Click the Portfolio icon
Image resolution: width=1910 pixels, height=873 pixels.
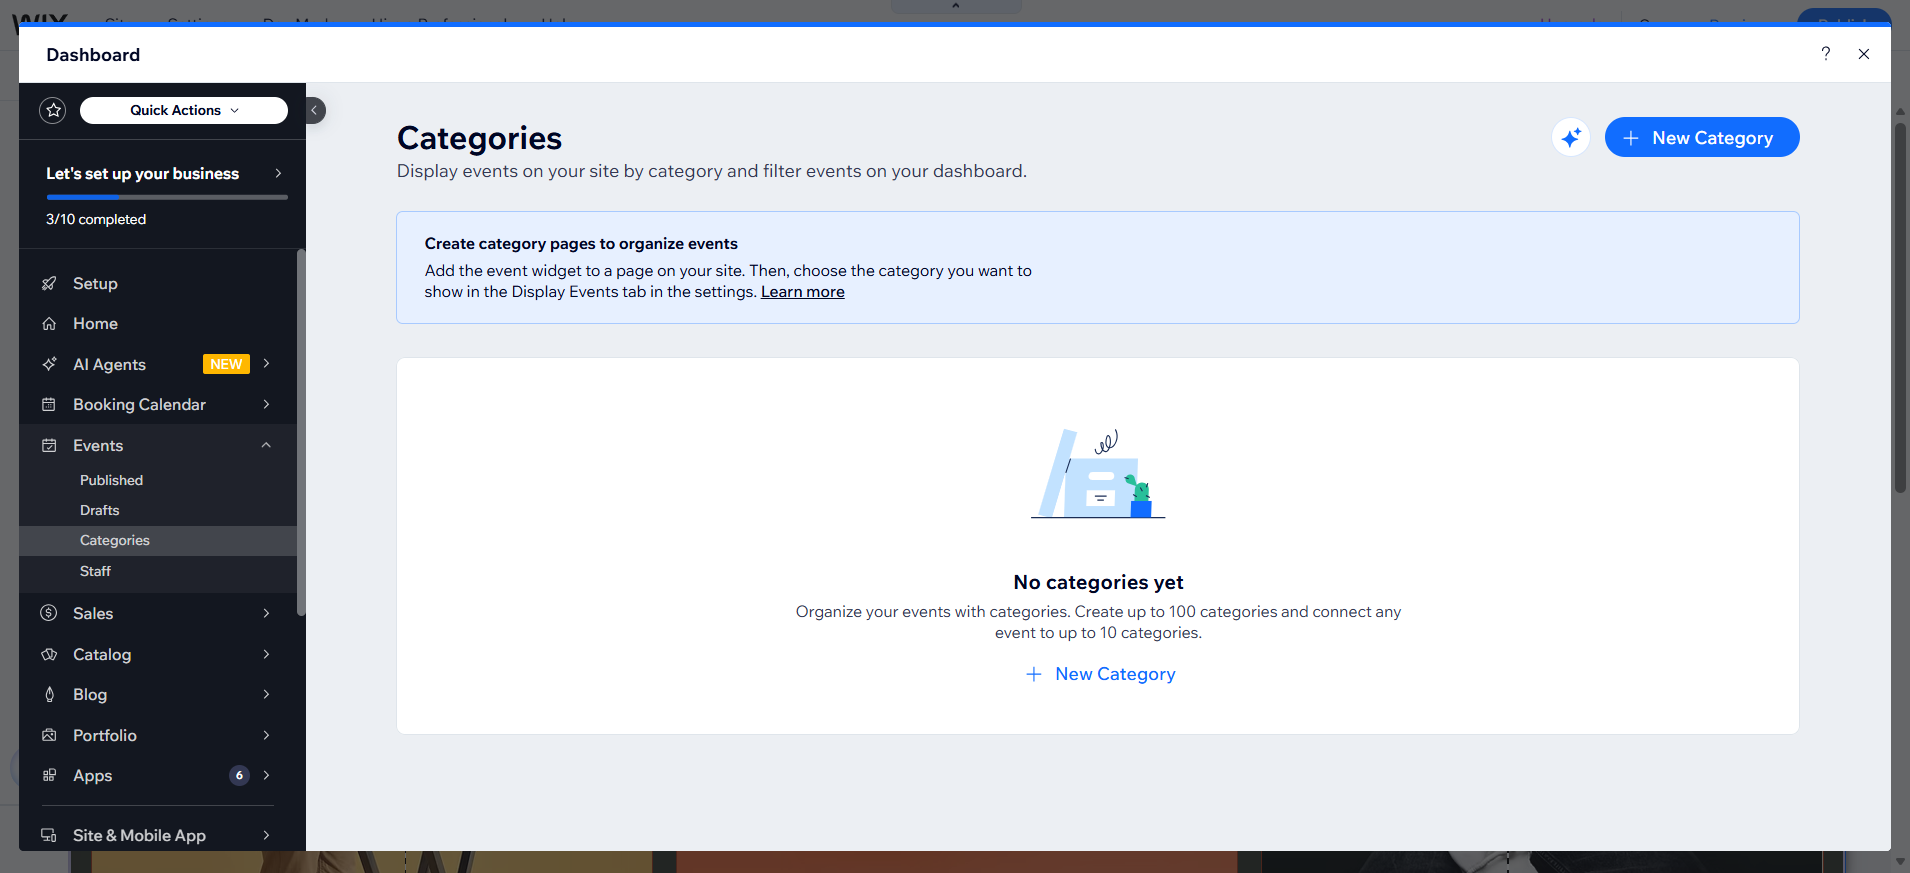coord(49,735)
